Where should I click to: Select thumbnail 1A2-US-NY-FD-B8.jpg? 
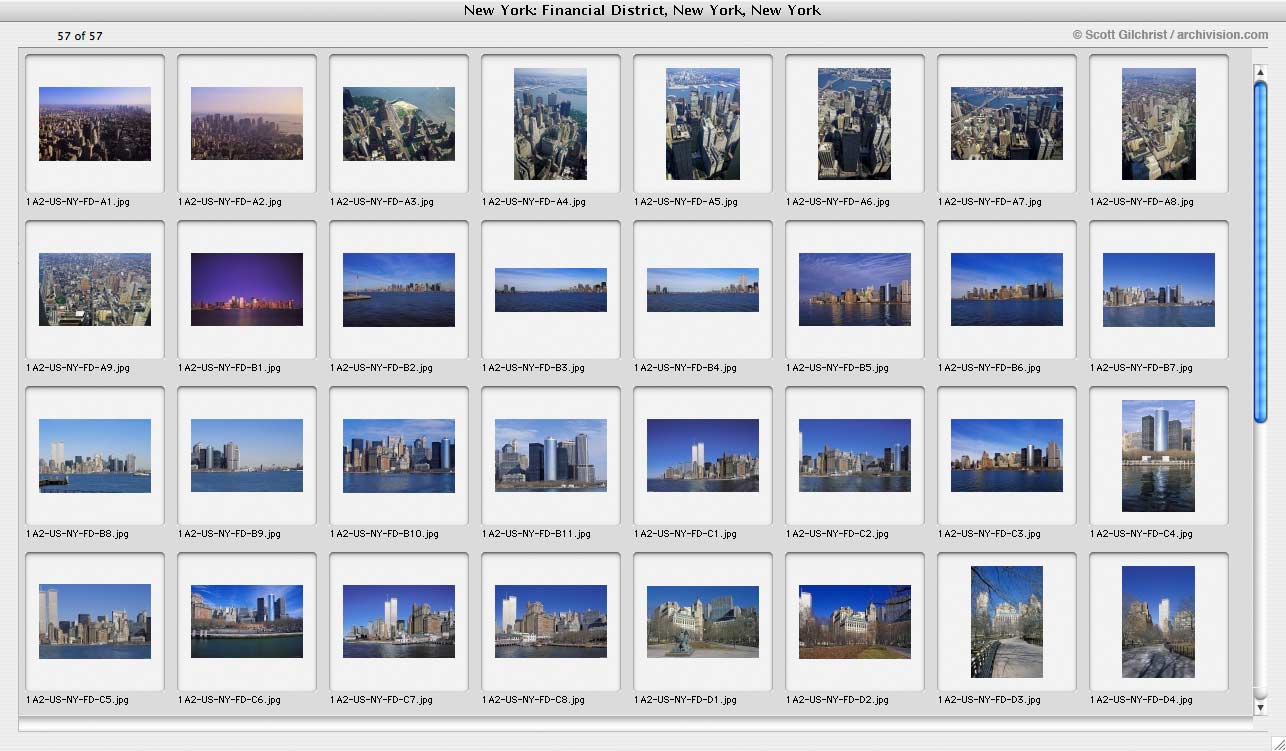click(x=95, y=456)
